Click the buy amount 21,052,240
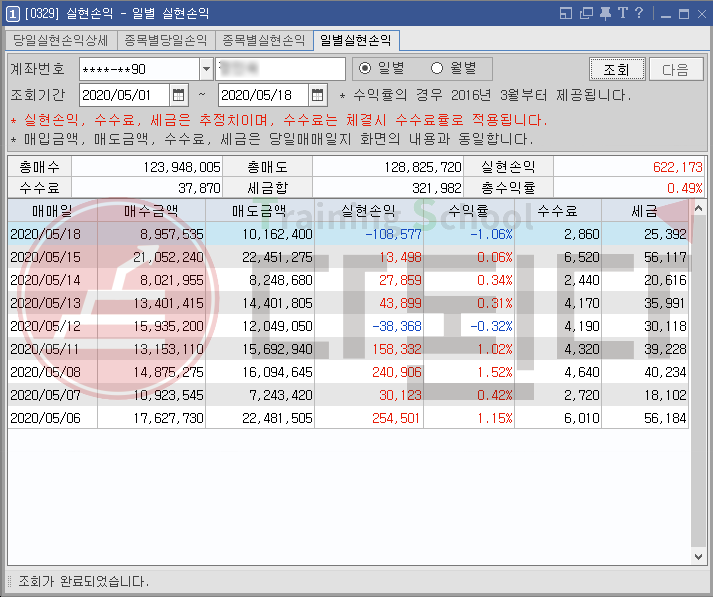713x597 pixels. [x=168, y=257]
